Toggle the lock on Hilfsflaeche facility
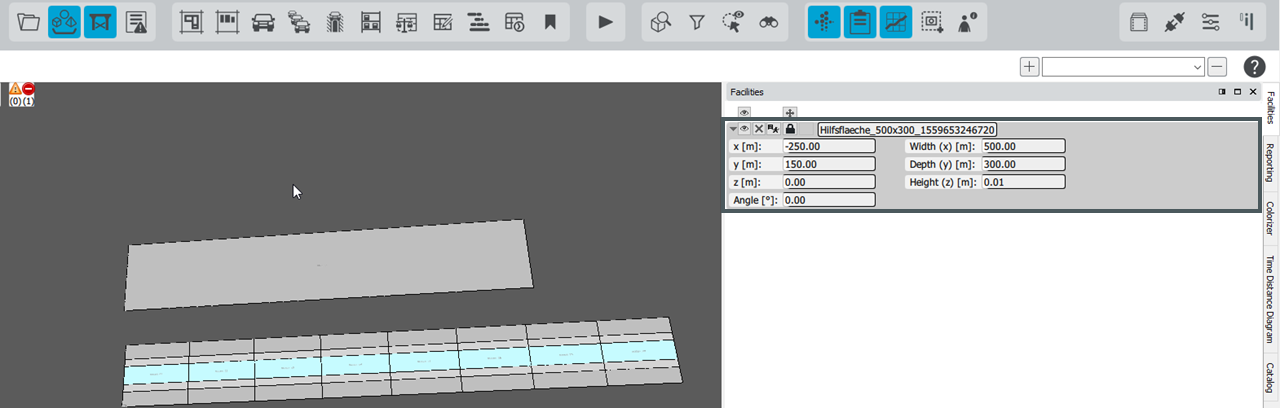The width and height of the screenshot is (1280, 408). click(790, 129)
